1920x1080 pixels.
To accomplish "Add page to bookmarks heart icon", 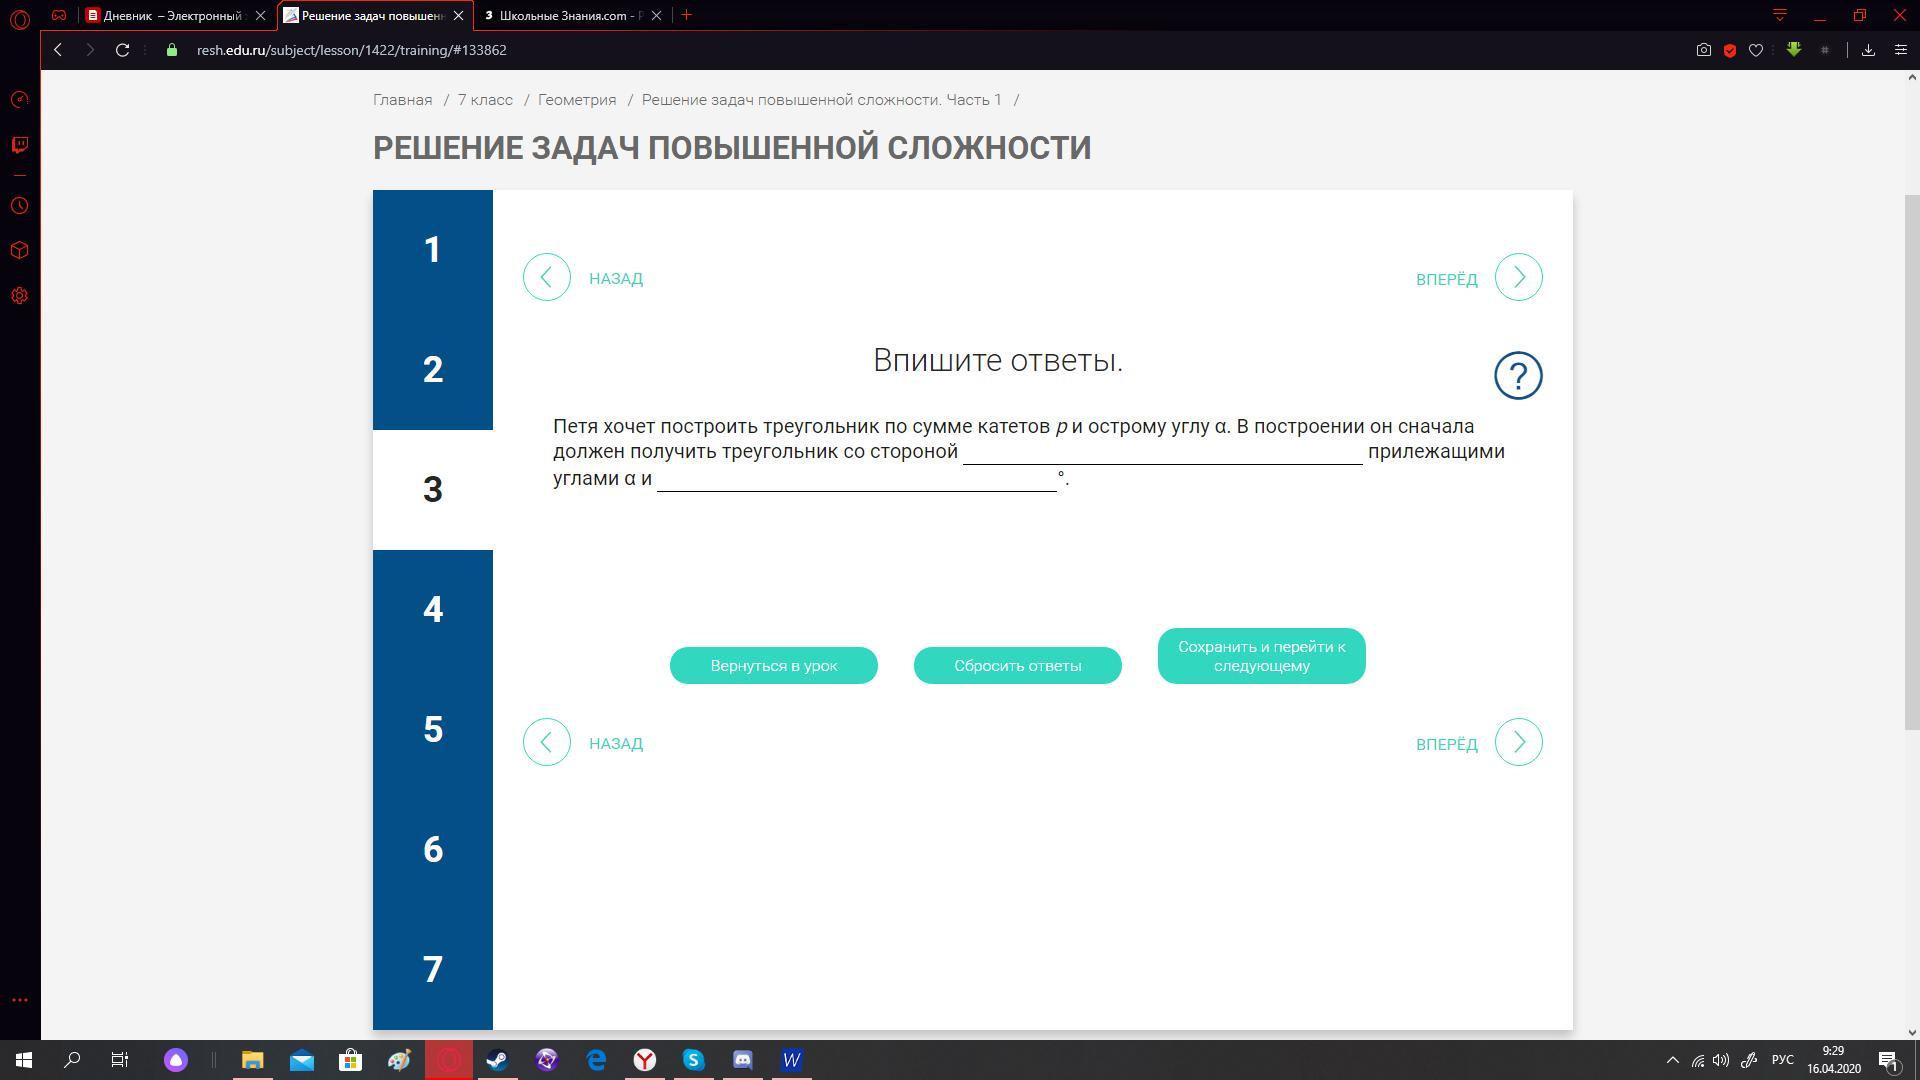I will [1755, 50].
